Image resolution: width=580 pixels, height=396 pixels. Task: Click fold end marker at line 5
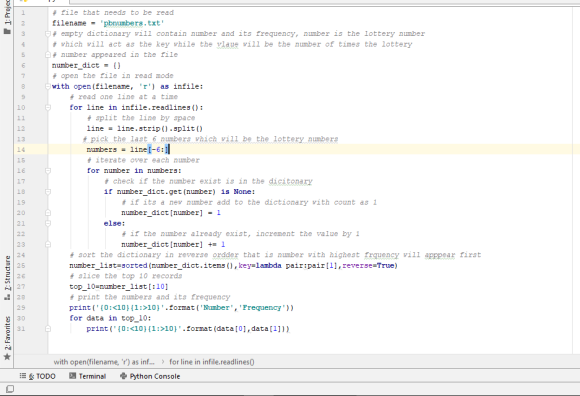point(48,55)
